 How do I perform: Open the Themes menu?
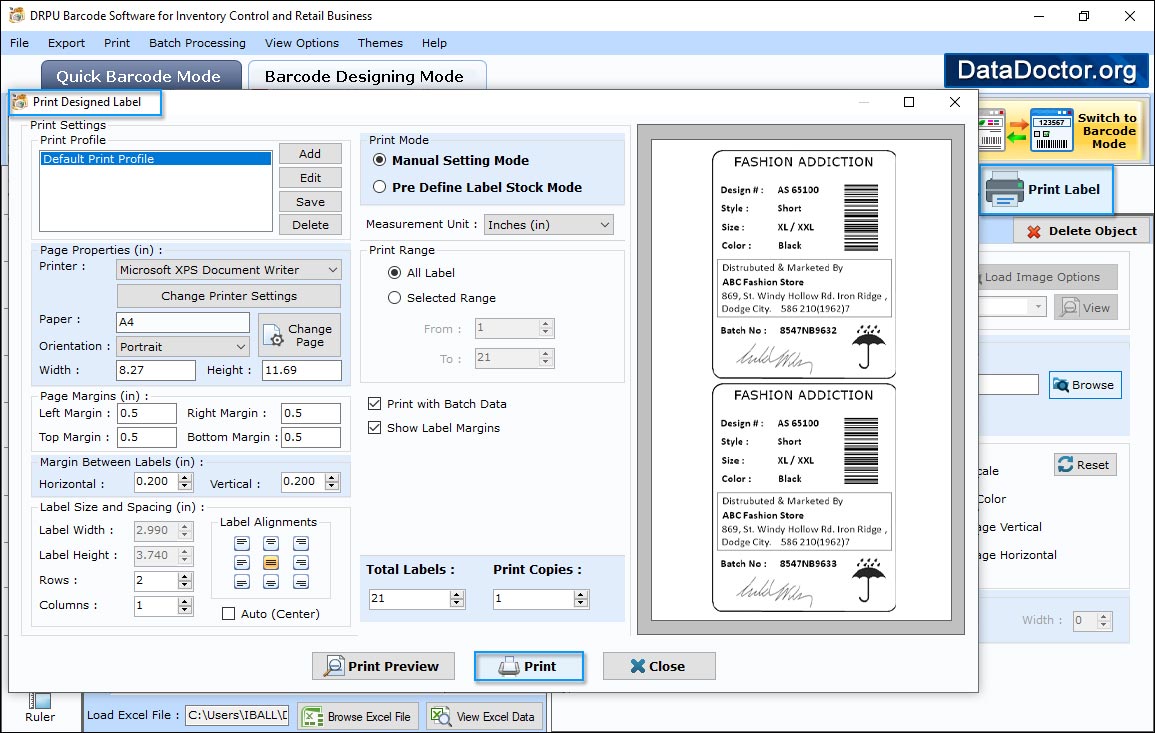pyautogui.click(x=380, y=43)
